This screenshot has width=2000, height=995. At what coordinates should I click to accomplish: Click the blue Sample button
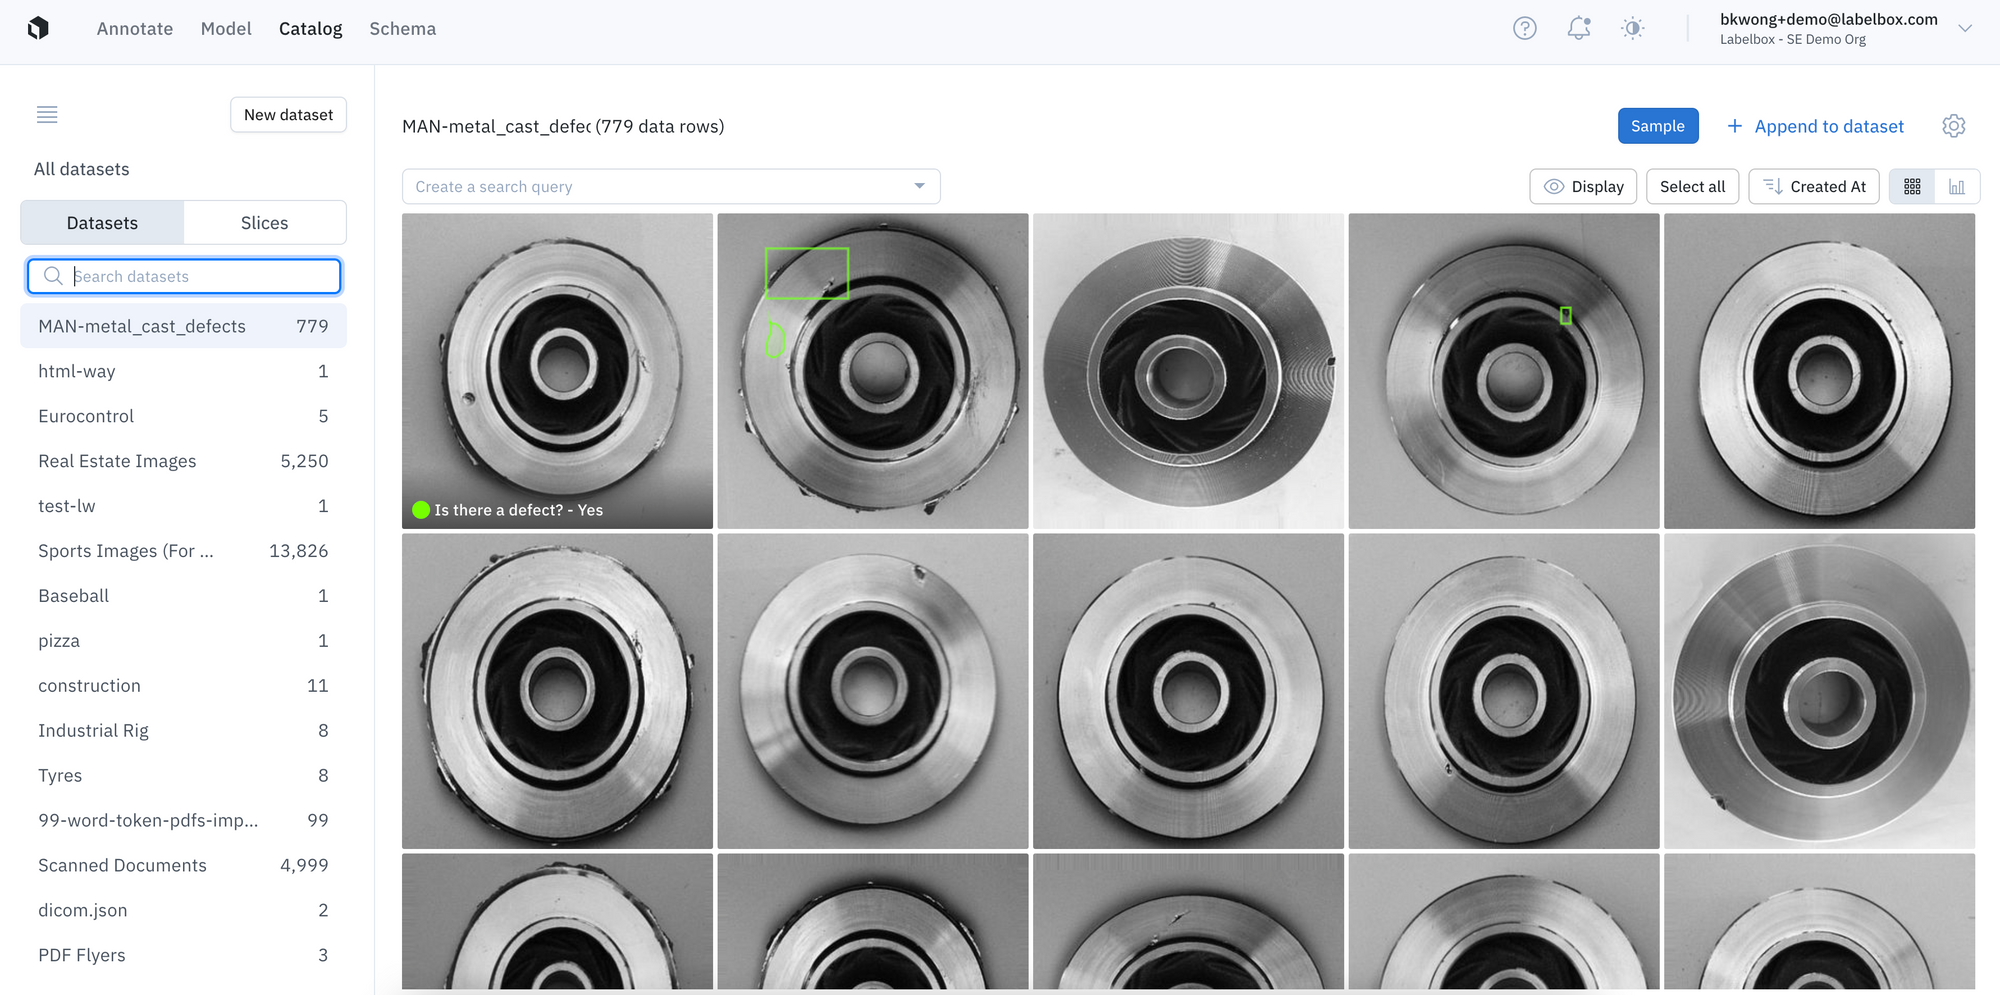pyautogui.click(x=1658, y=126)
